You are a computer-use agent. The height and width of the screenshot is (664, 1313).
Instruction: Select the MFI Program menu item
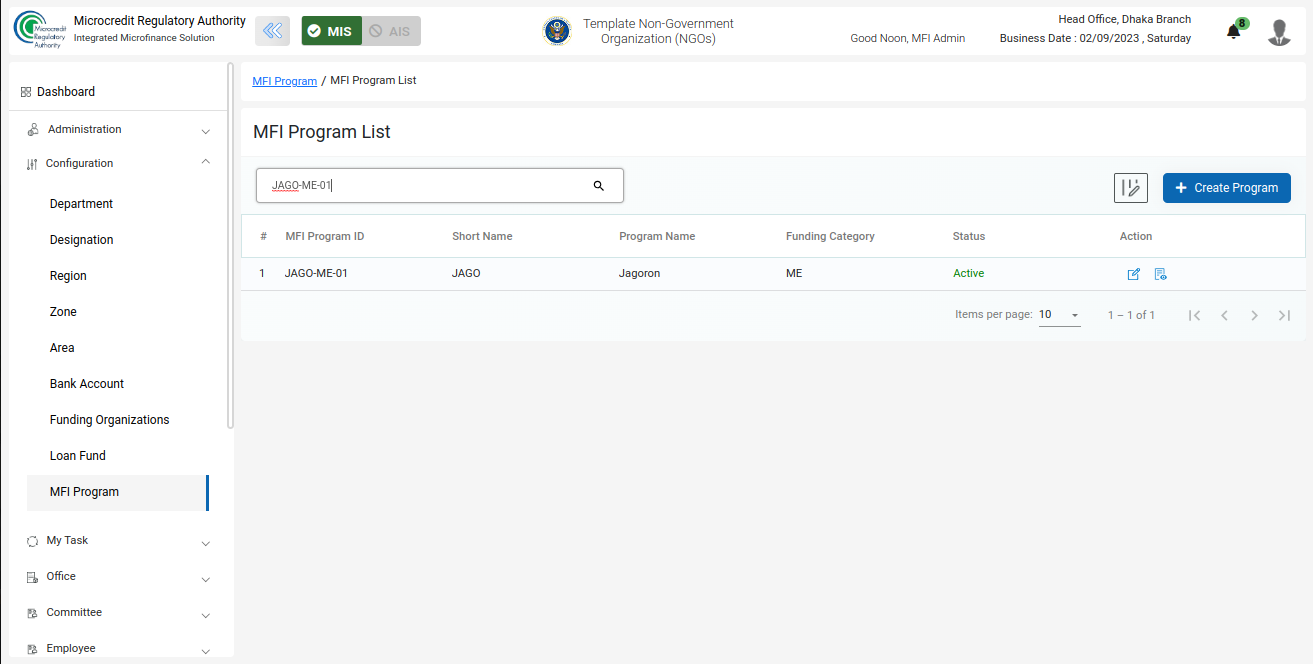click(118, 492)
